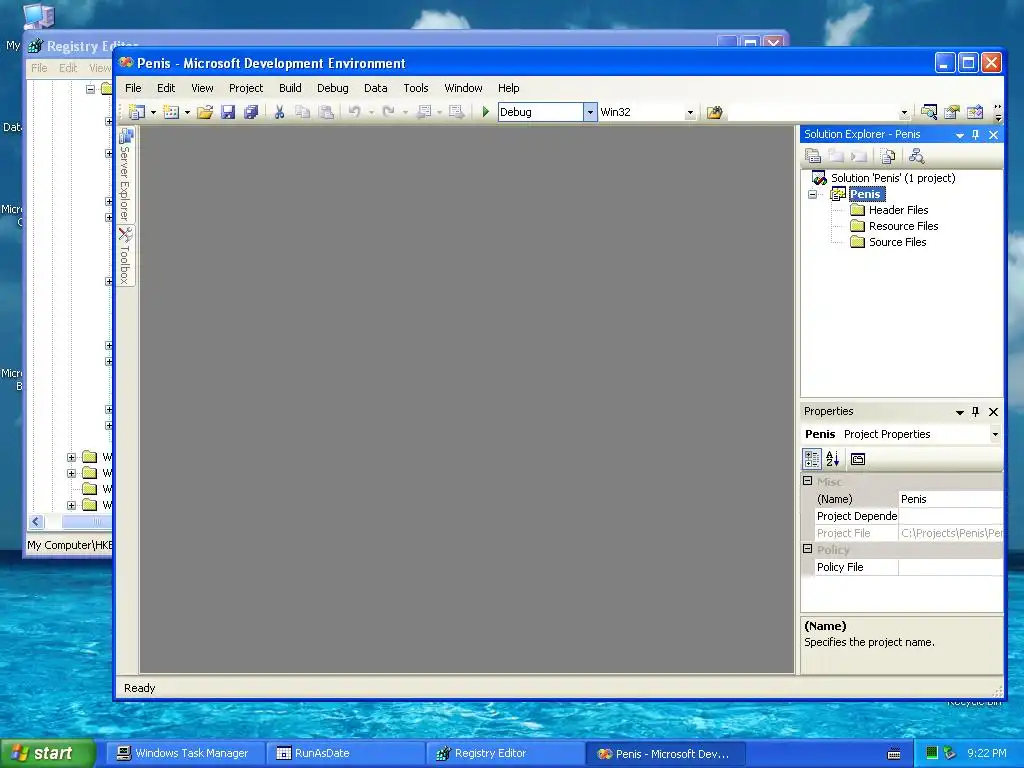Collapse the Misc category in Properties

coord(808,481)
